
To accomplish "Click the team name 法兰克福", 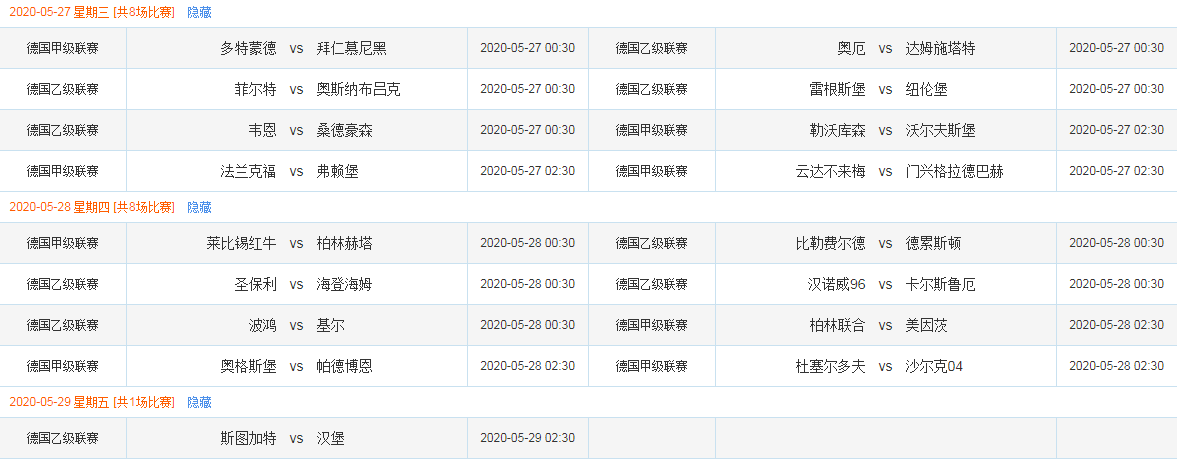I will point(248,172).
